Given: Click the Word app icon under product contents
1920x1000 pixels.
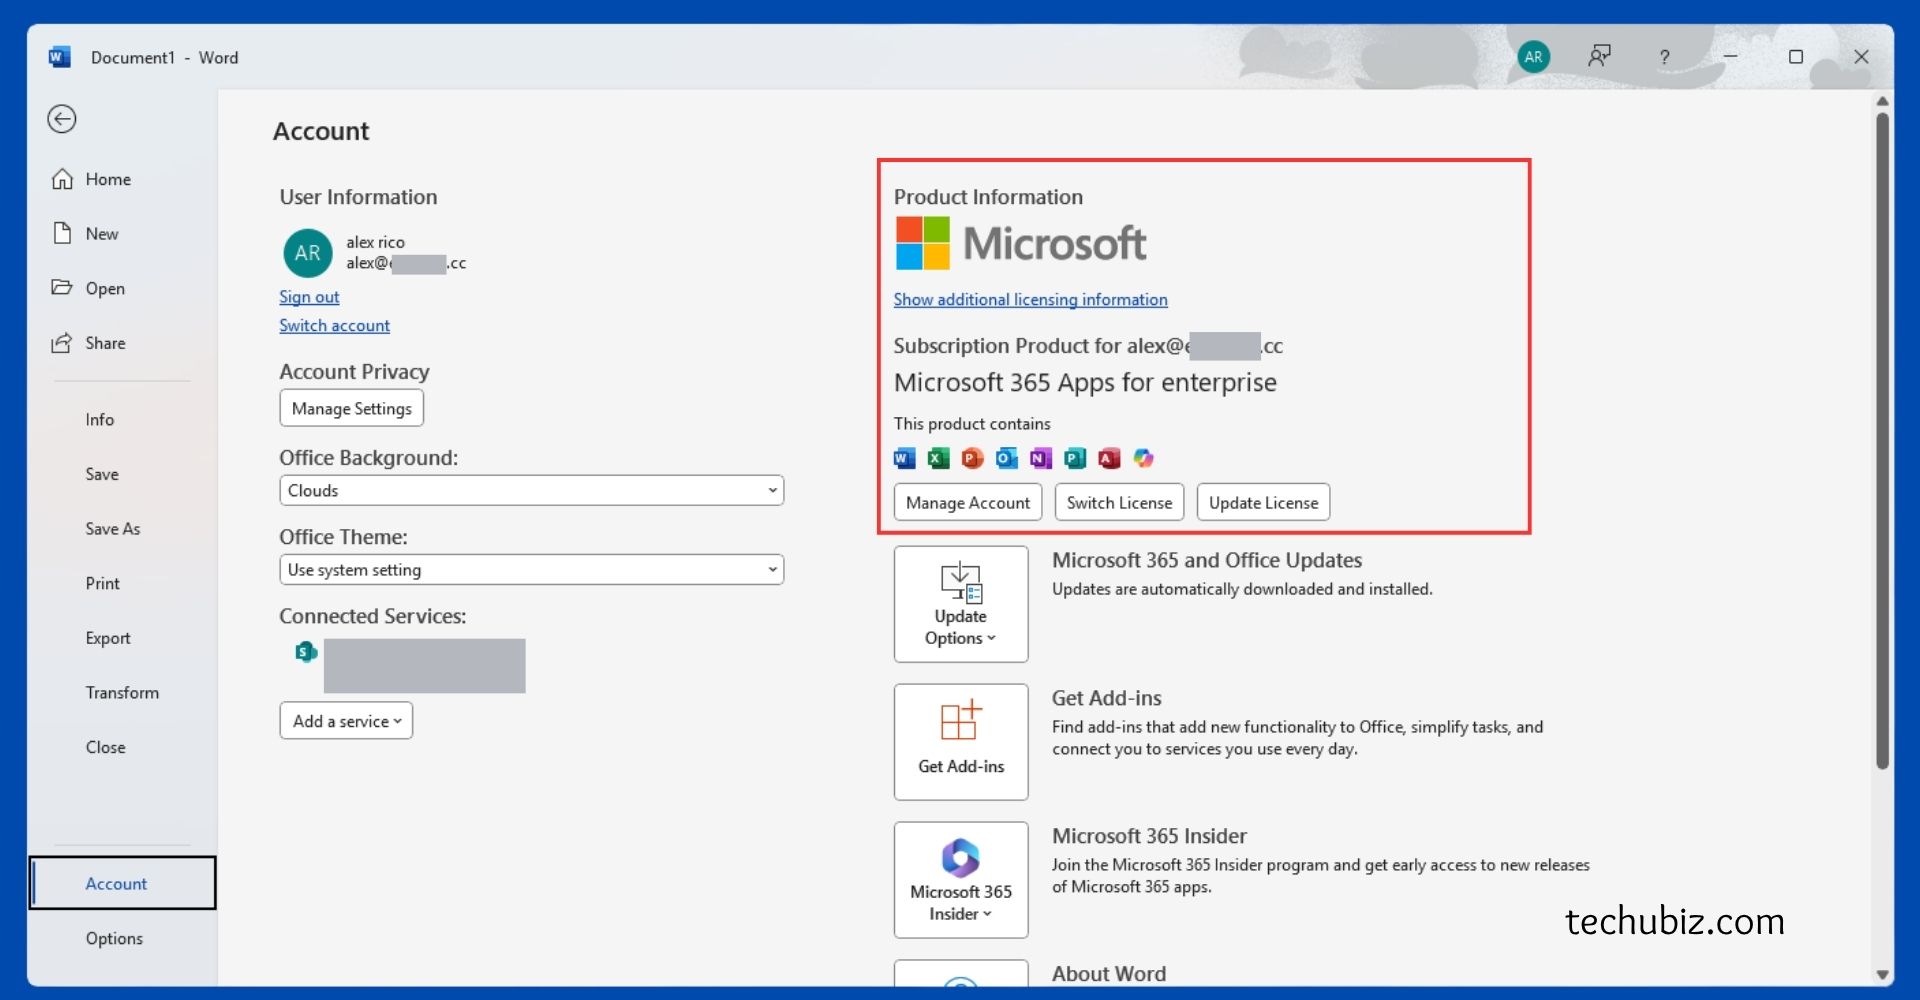Looking at the screenshot, I should coord(904,458).
